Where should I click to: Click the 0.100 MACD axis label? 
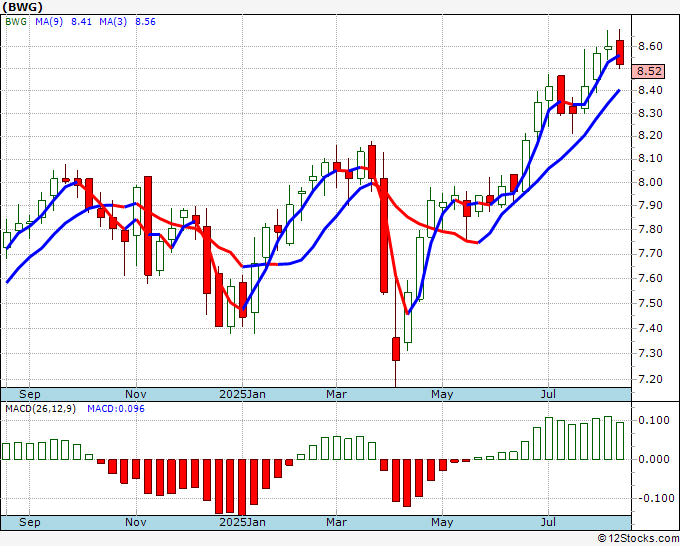tap(653, 420)
